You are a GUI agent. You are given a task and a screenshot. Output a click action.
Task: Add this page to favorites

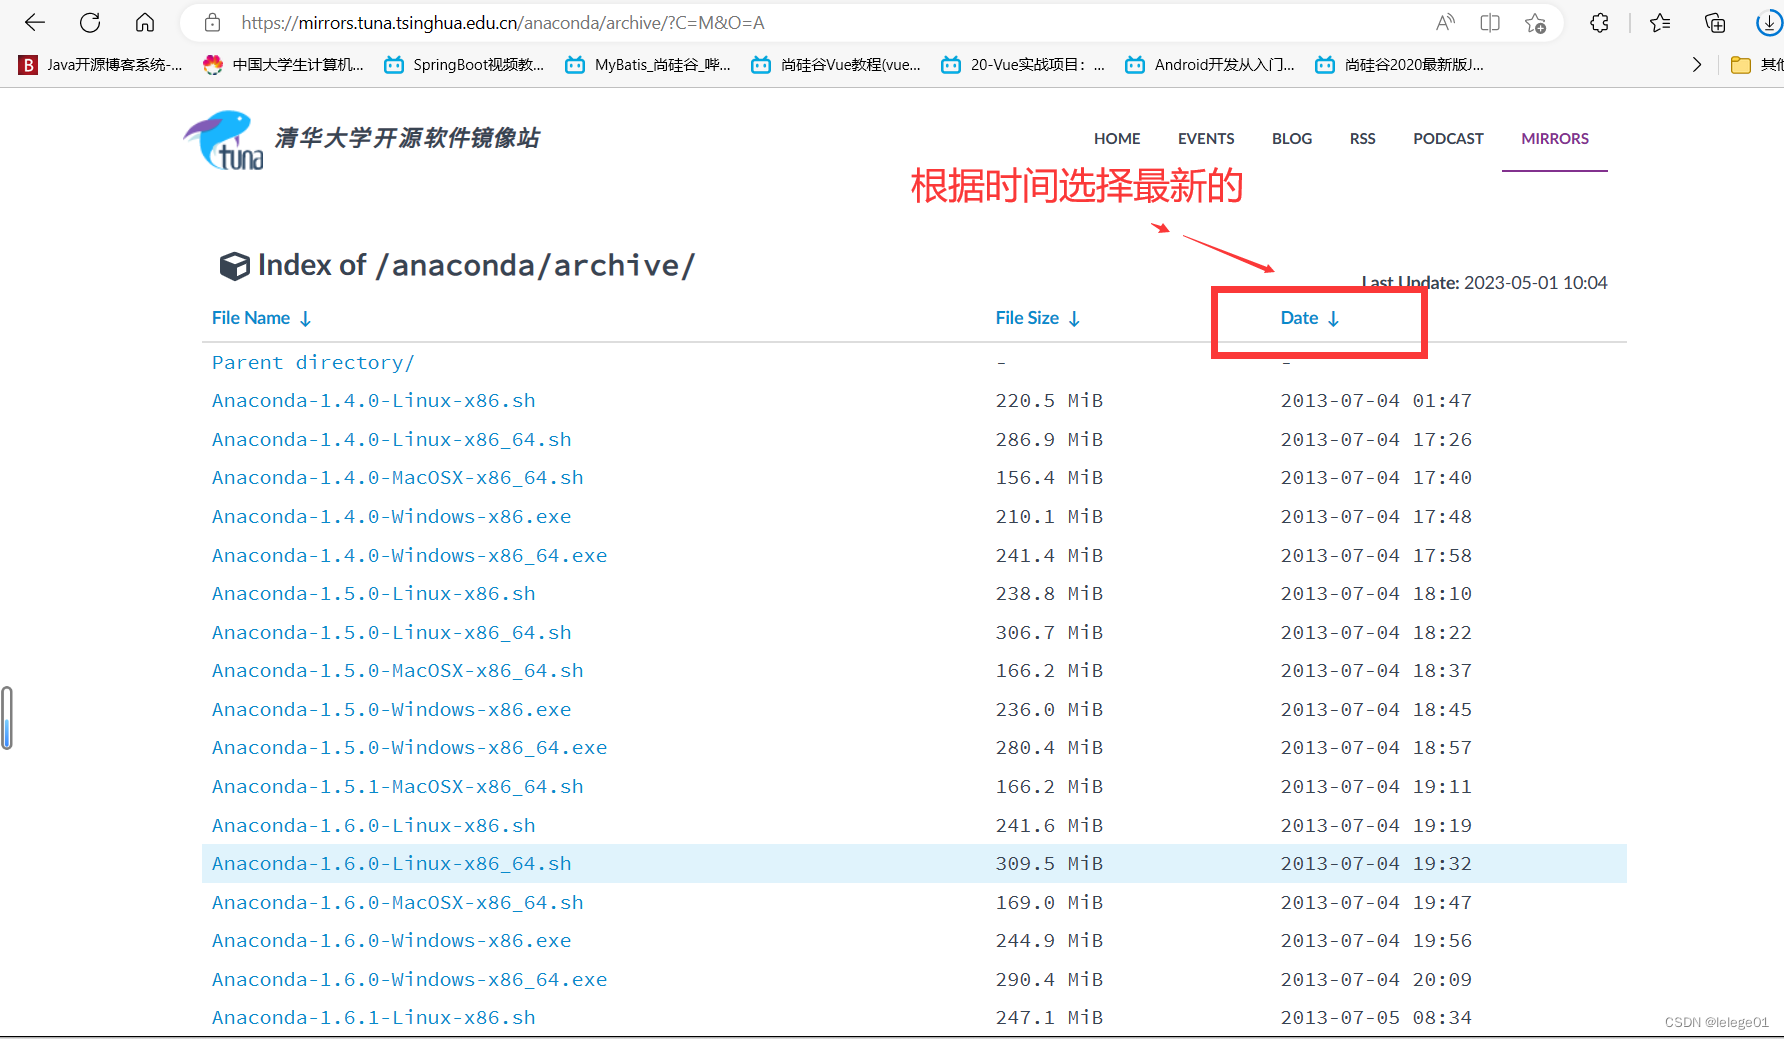click(1536, 23)
